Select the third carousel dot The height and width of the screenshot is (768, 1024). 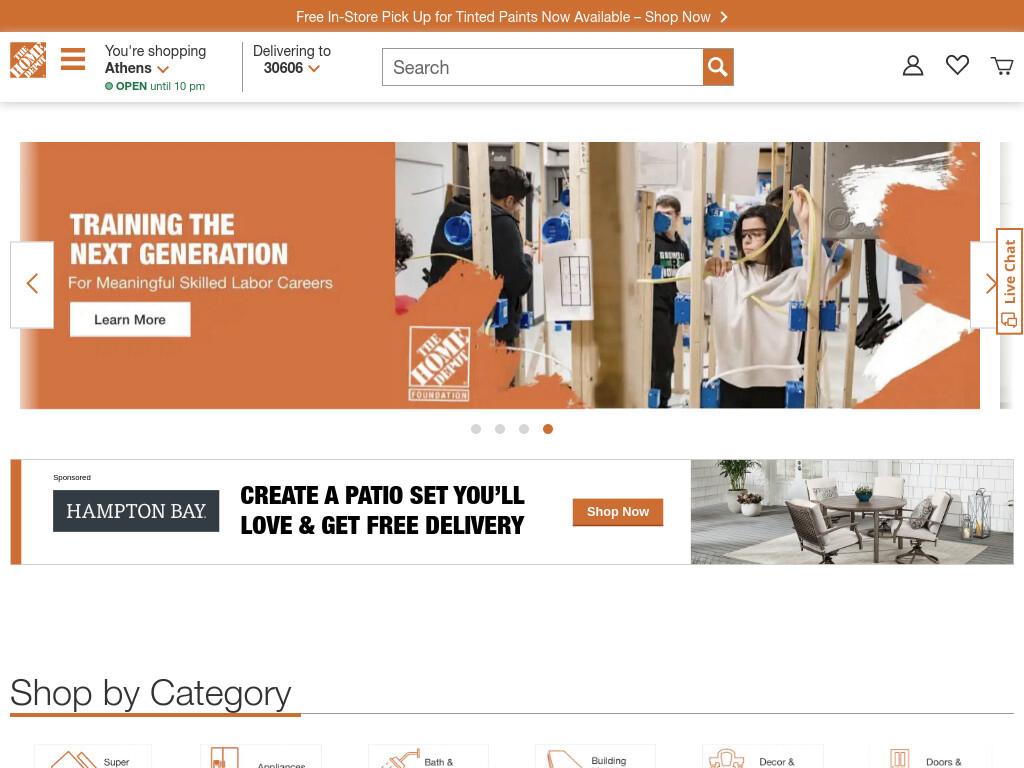[524, 429]
